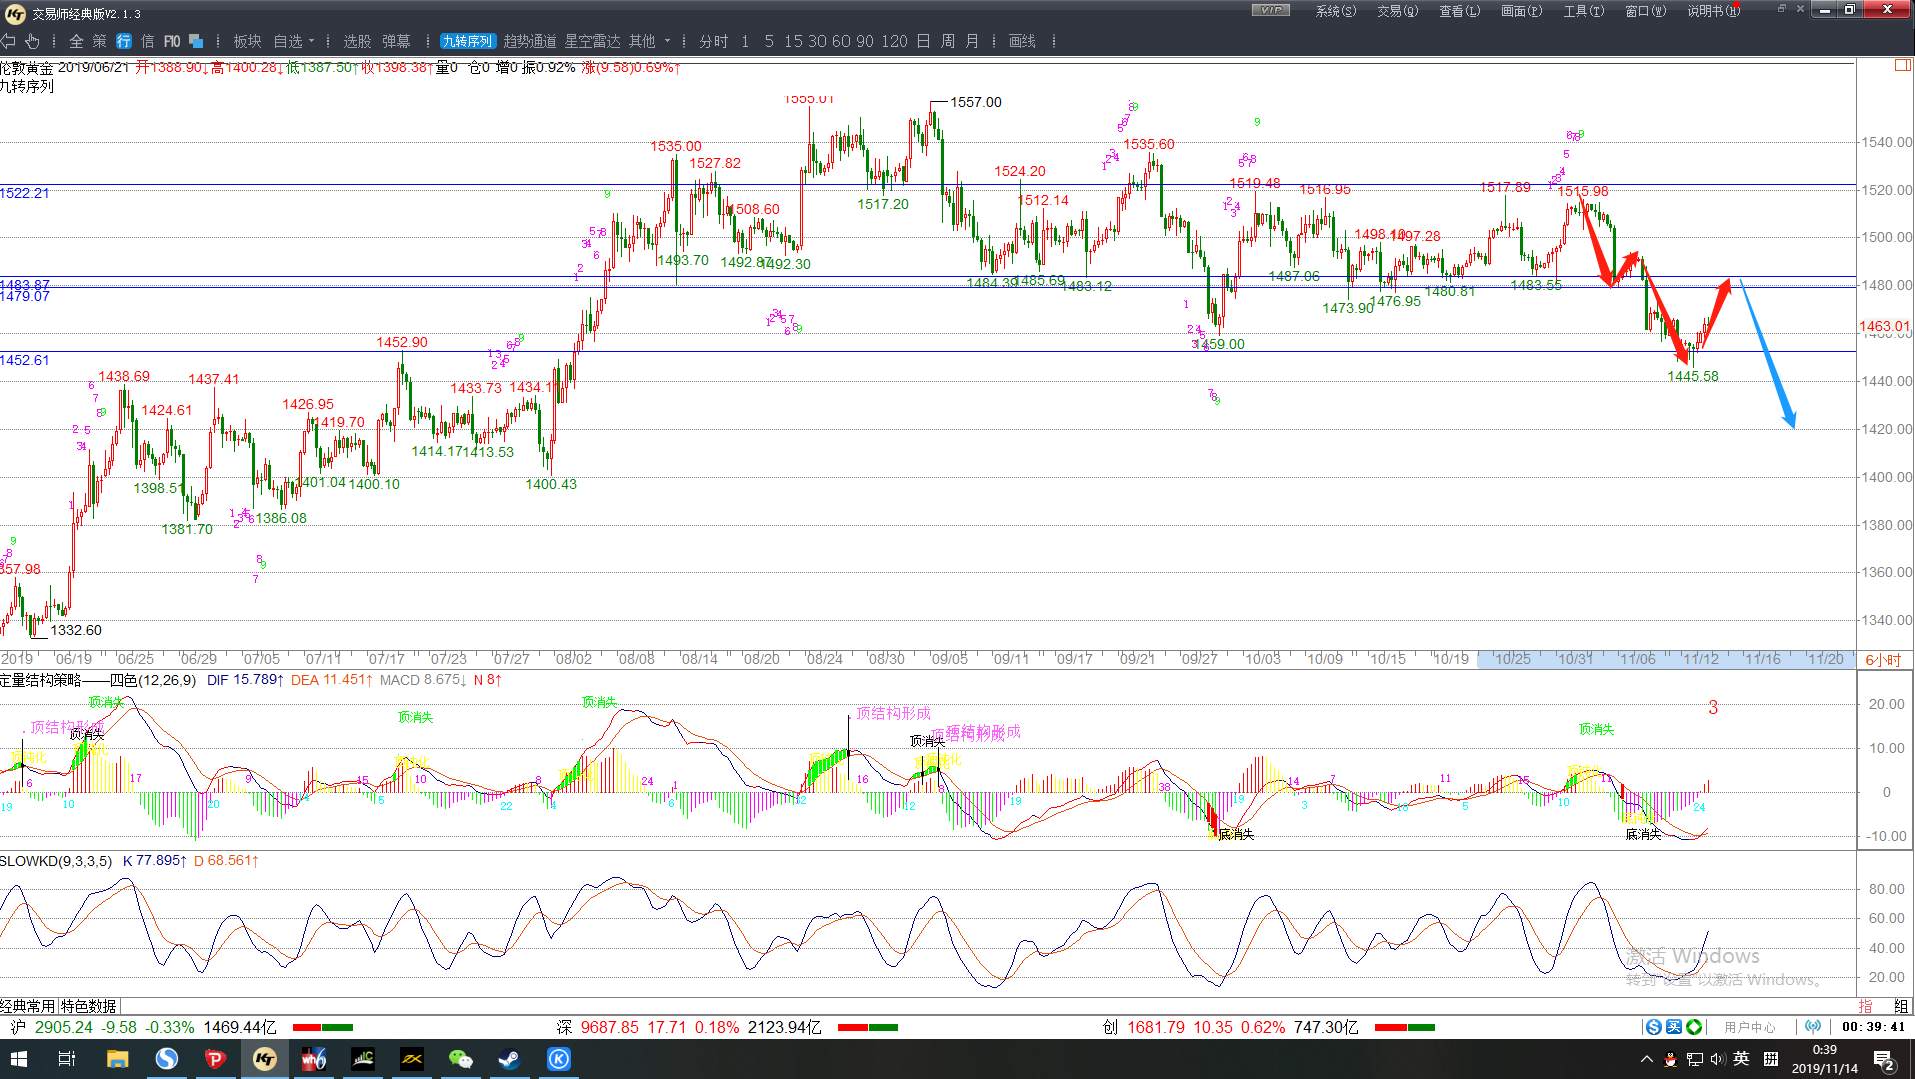Open the 系统(S) menu
1915x1079 pixels.
coord(1335,11)
